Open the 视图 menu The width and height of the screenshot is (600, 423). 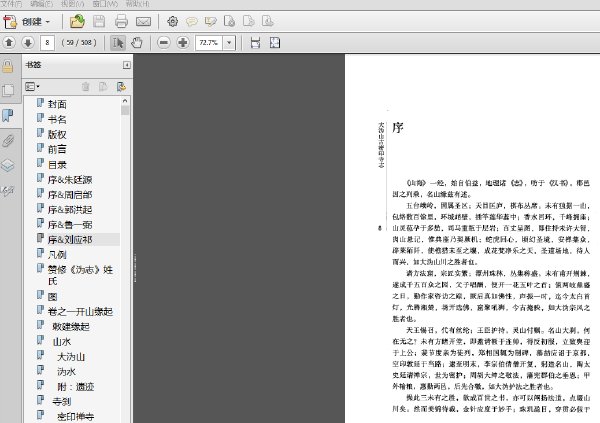pyautogui.click(x=72, y=4)
